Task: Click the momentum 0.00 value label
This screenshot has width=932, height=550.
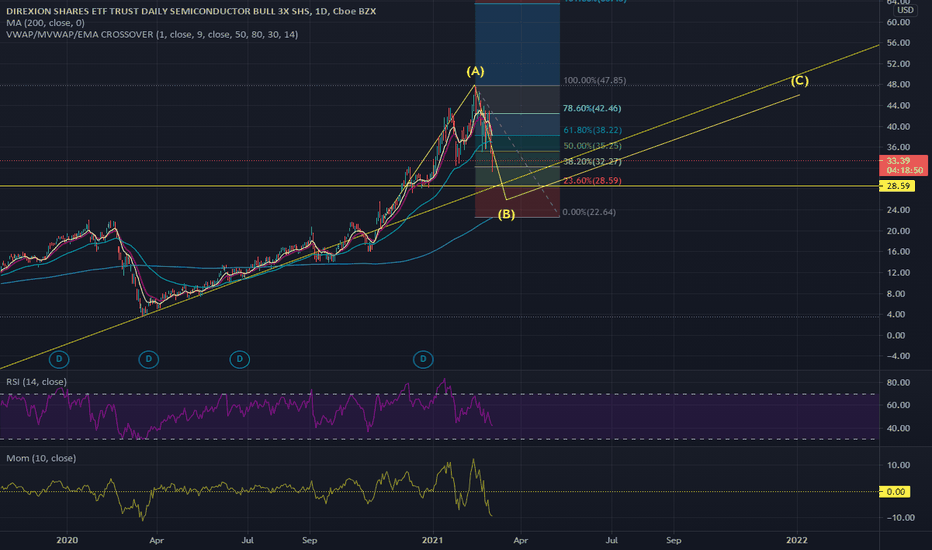Action: [895, 492]
